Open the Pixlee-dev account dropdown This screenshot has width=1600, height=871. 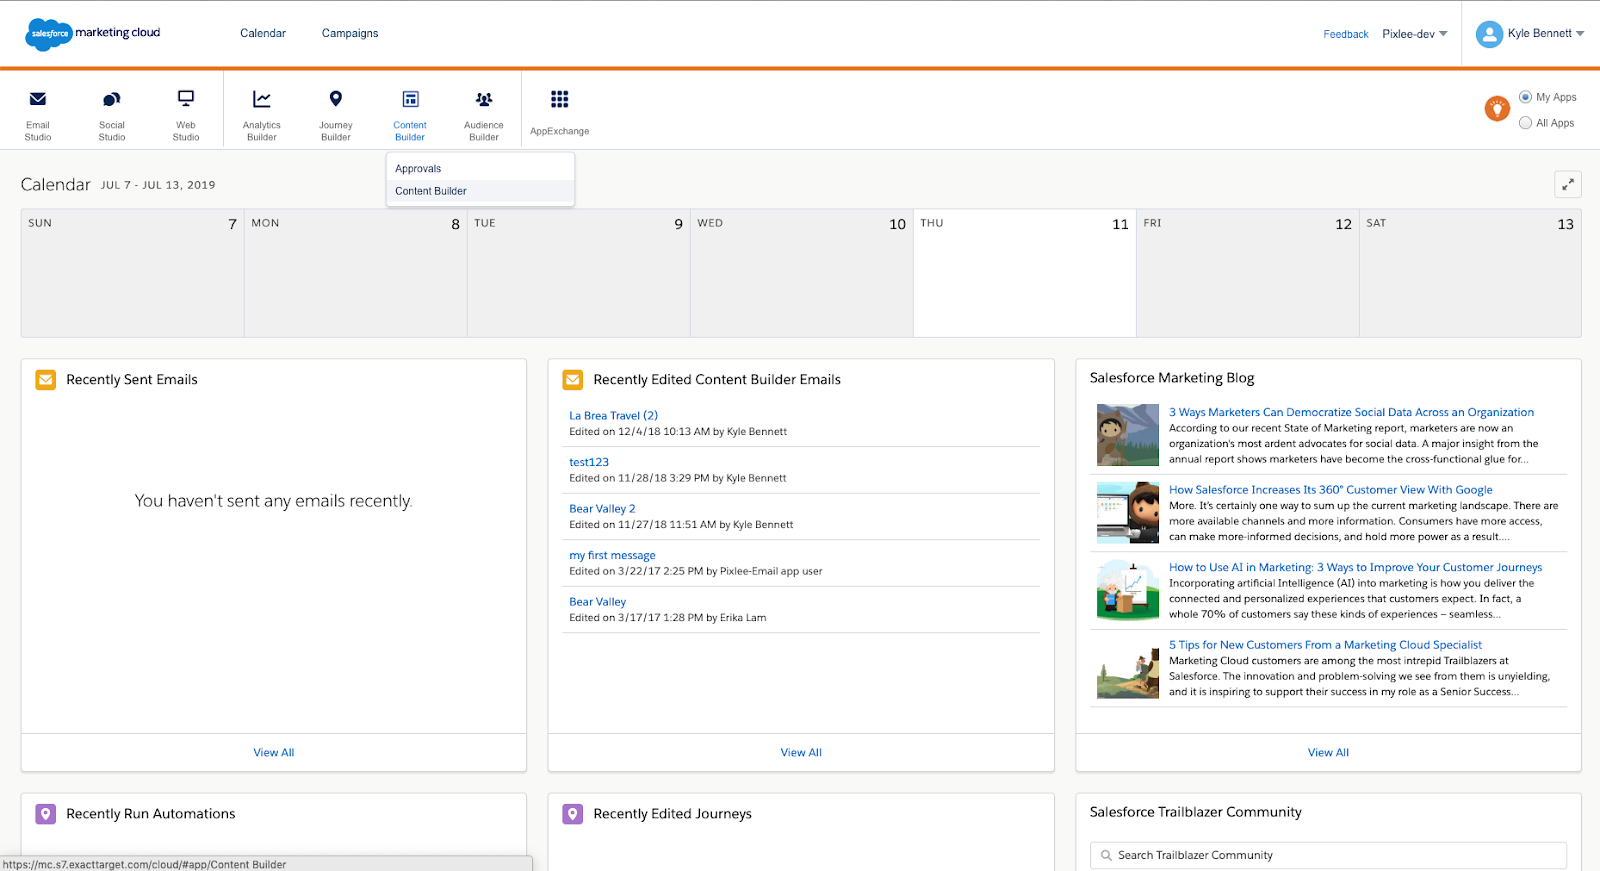1414,34
